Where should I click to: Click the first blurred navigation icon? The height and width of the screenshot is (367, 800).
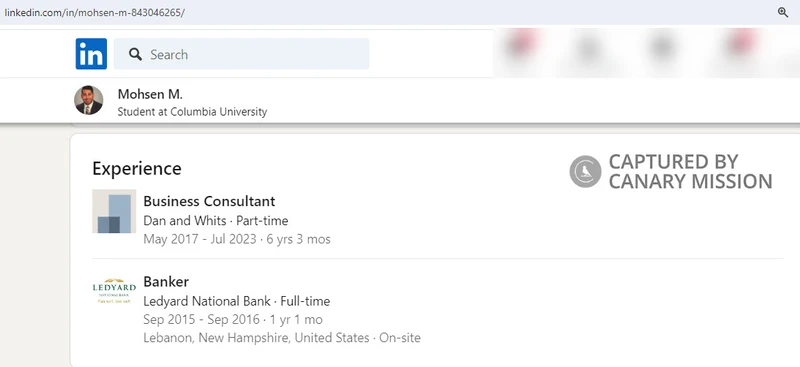[519, 47]
